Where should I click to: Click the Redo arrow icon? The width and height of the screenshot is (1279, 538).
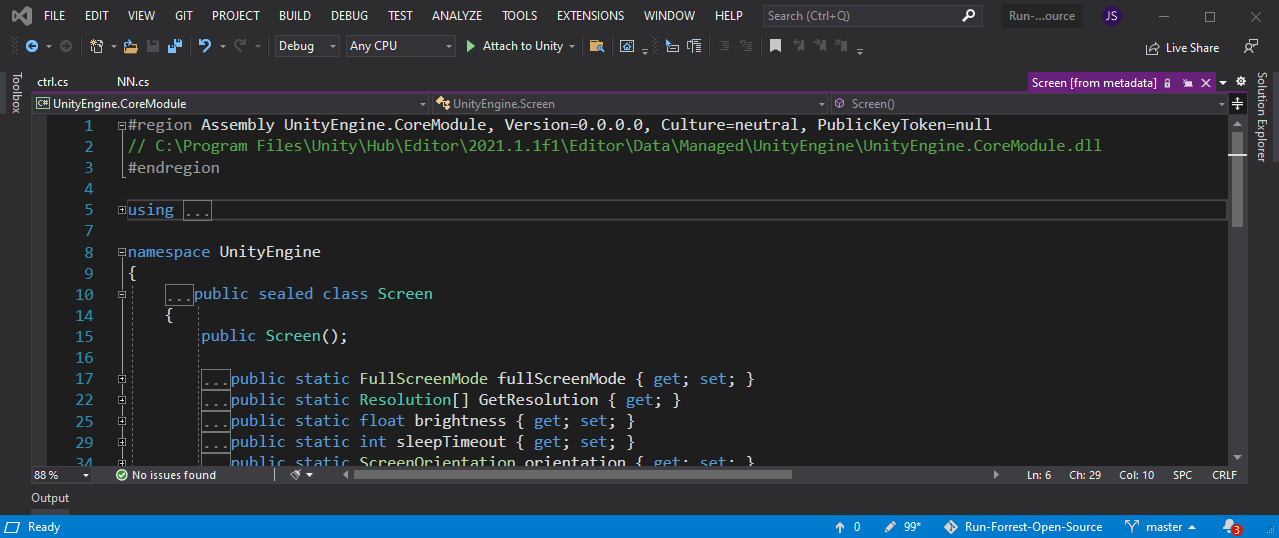(240, 46)
